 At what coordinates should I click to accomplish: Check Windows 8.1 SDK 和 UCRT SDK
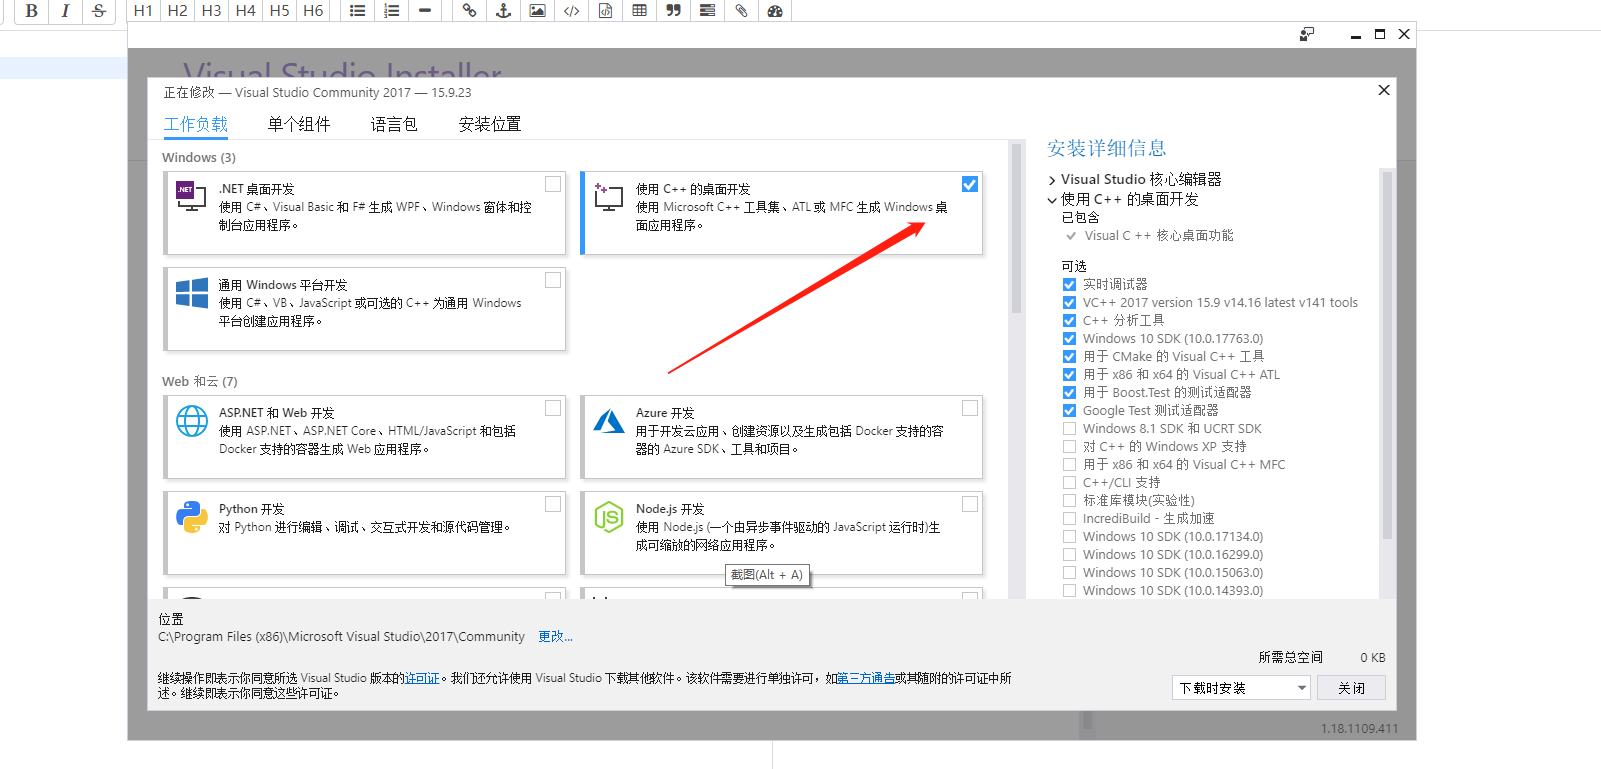pyautogui.click(x=1069, y=429)
